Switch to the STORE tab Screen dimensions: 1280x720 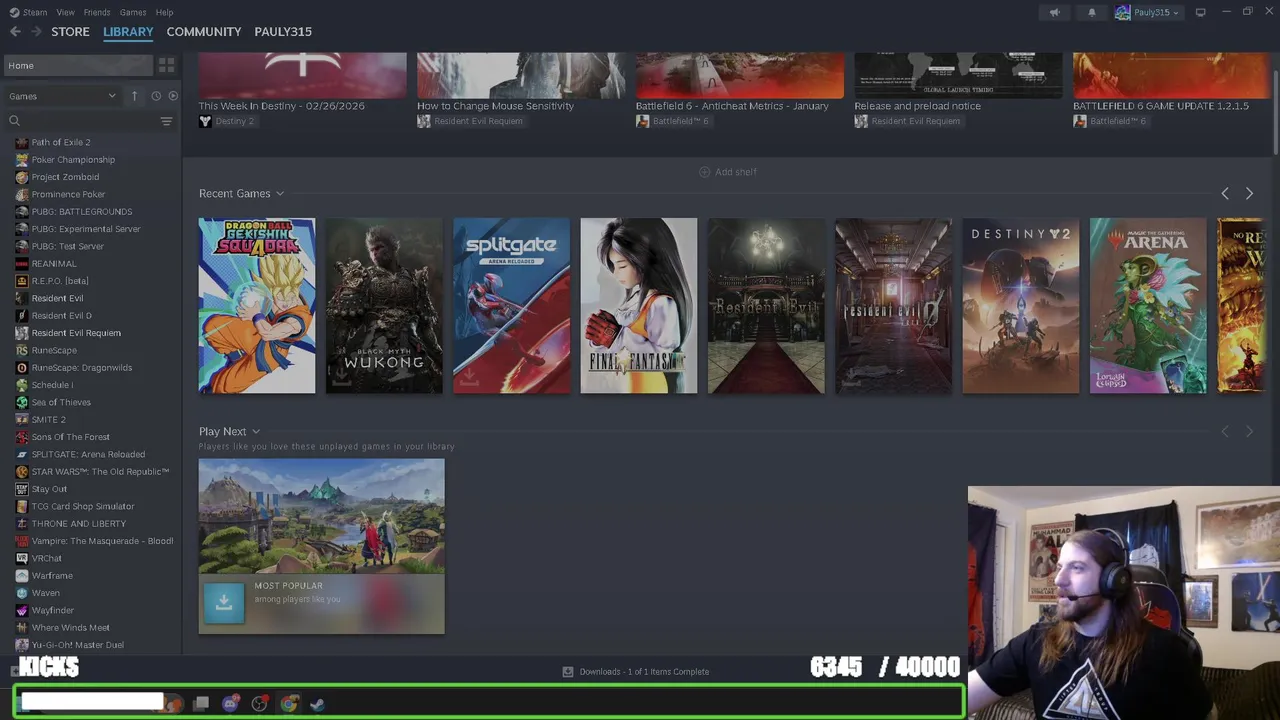[70, 32]
